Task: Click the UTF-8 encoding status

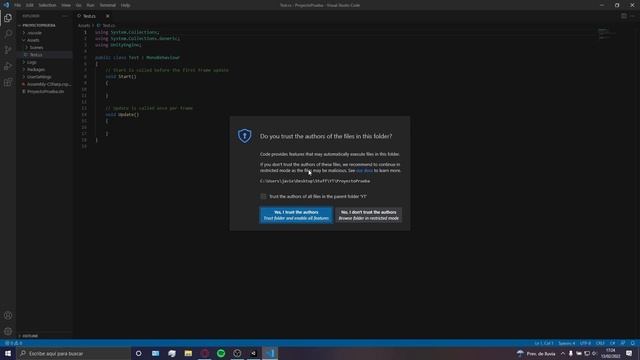Action: (x=585, y=343)
